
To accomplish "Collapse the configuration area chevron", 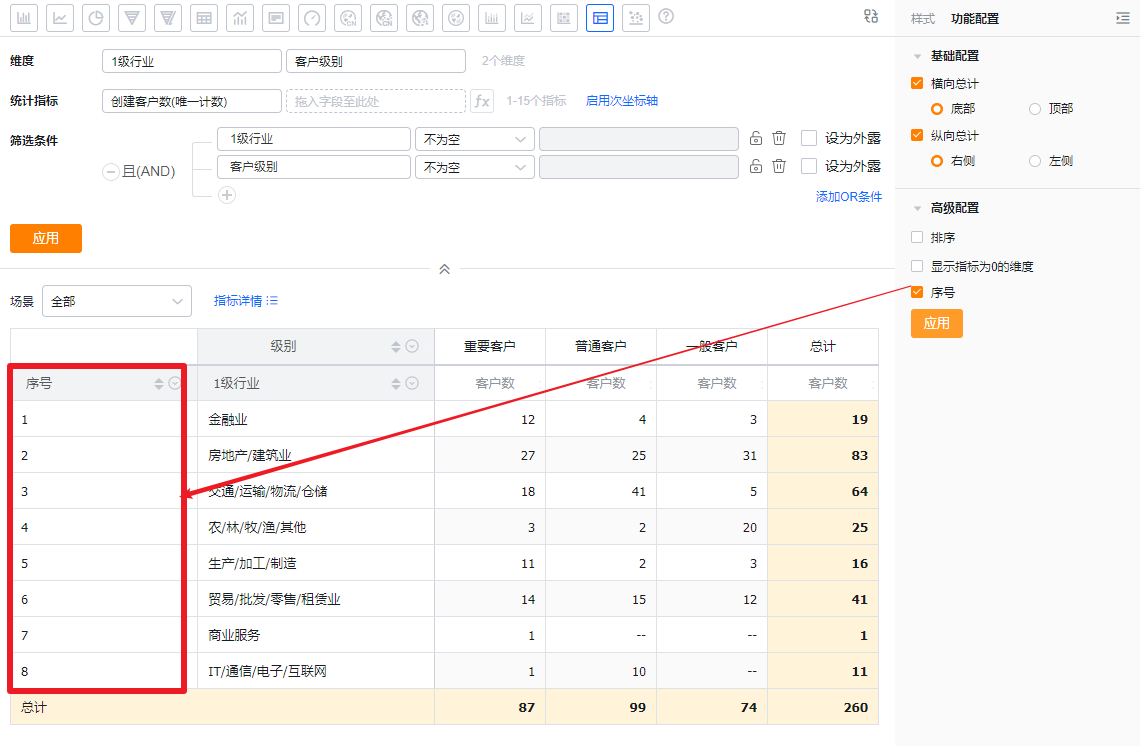I will tap(445, 269).
